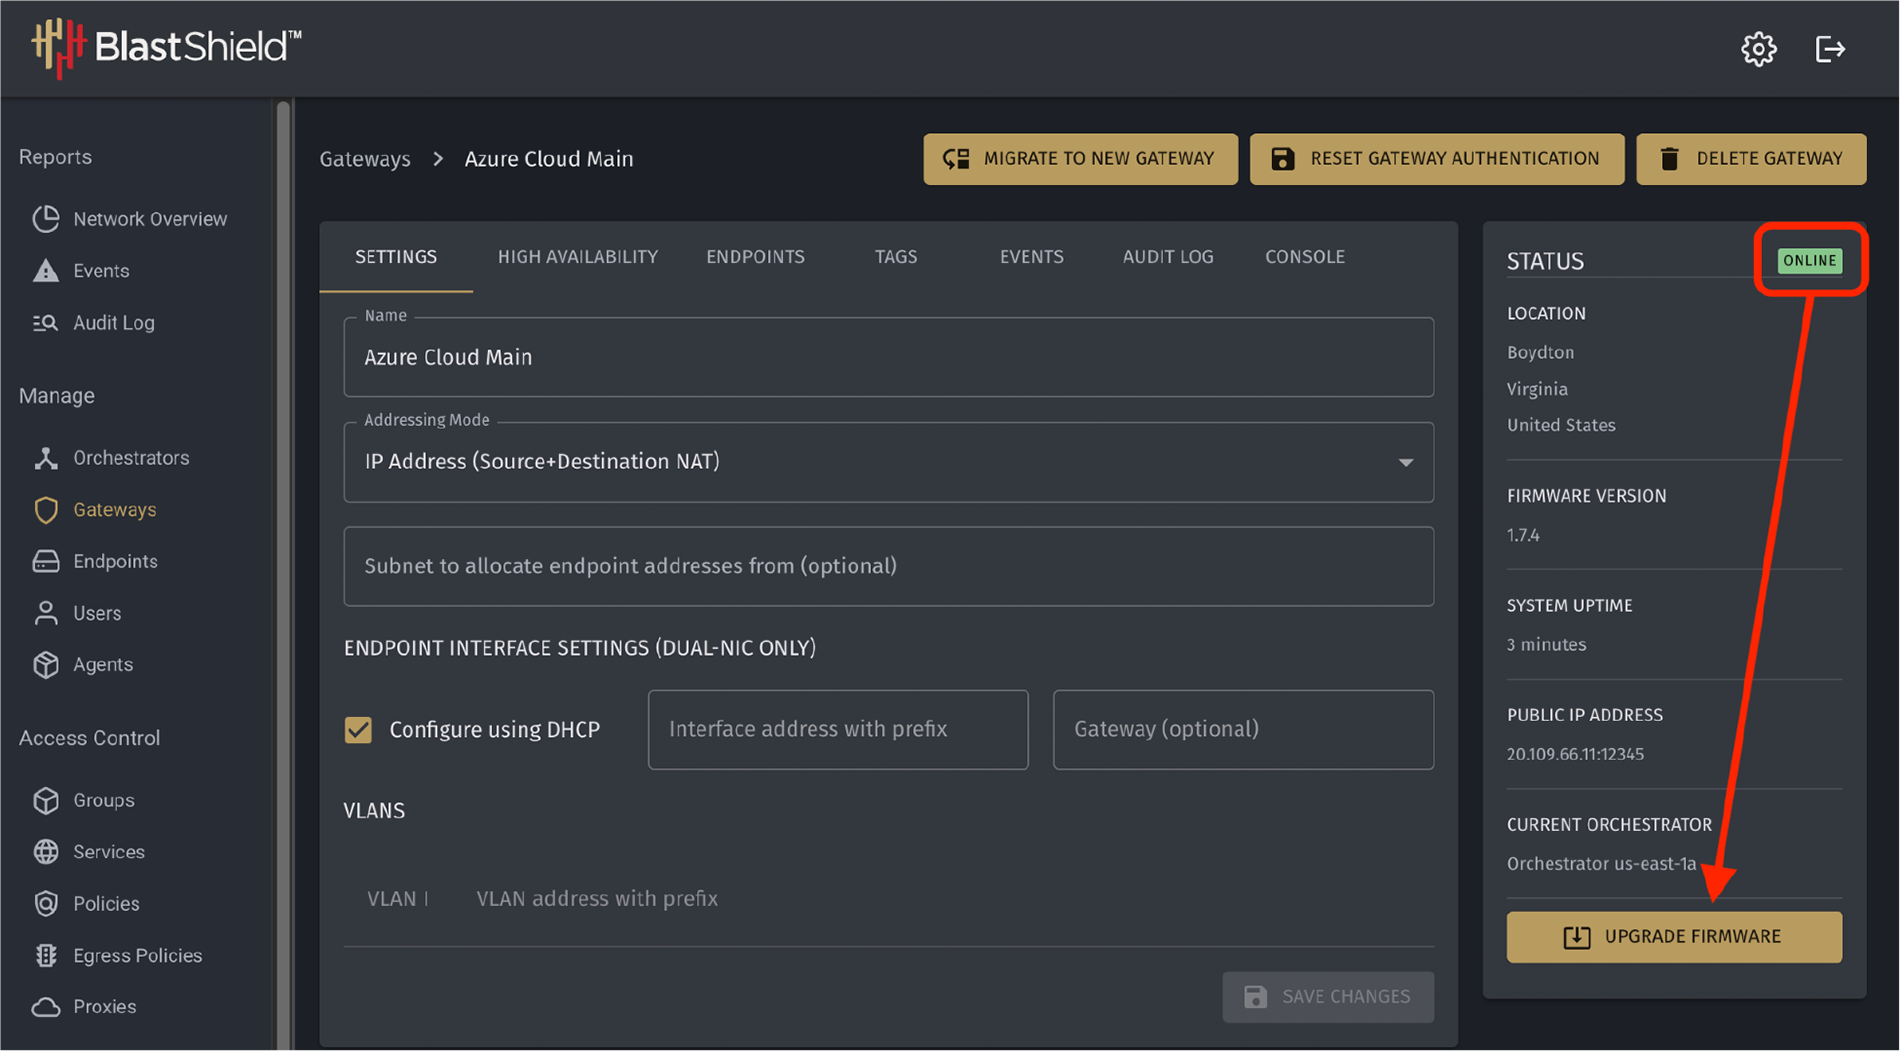Open the Tags tab
Image resolution: width=1900 pixels, height=1051 pixels.
click(x=896, y=257)
